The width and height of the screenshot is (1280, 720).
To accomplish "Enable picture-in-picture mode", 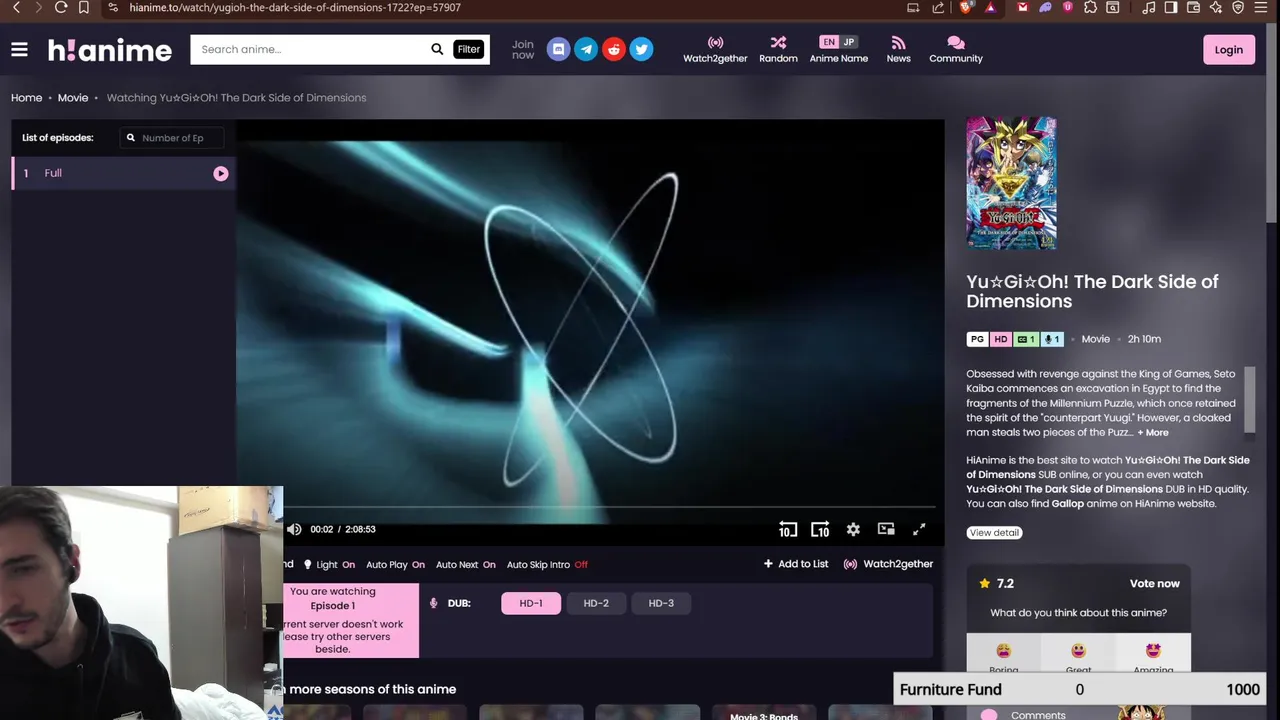I will click(x=886, y=529).
